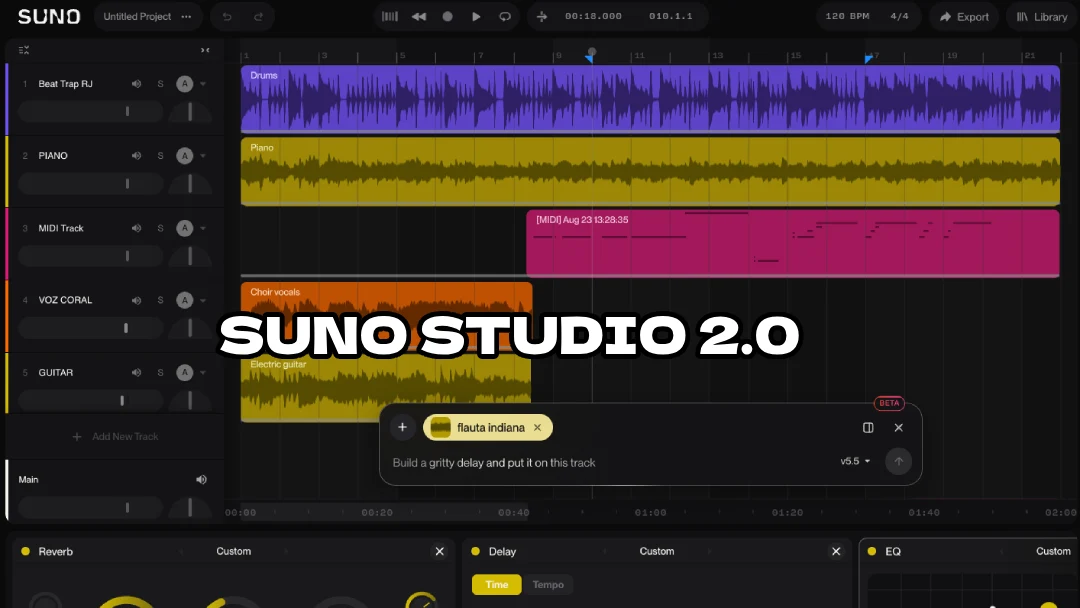Close the Reverb effect panel
This screenshot has width=1080, height=608.
pos(439,552)
